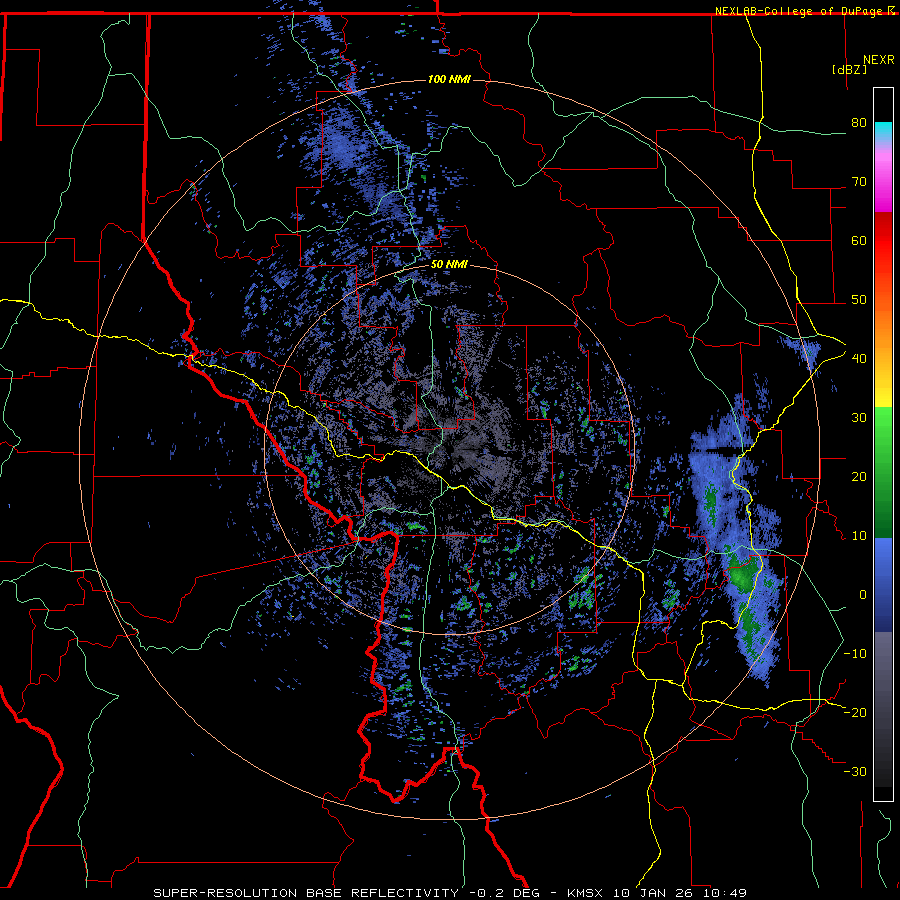
Task: Click the 60 value on dBZ scale
Action: 859,240
